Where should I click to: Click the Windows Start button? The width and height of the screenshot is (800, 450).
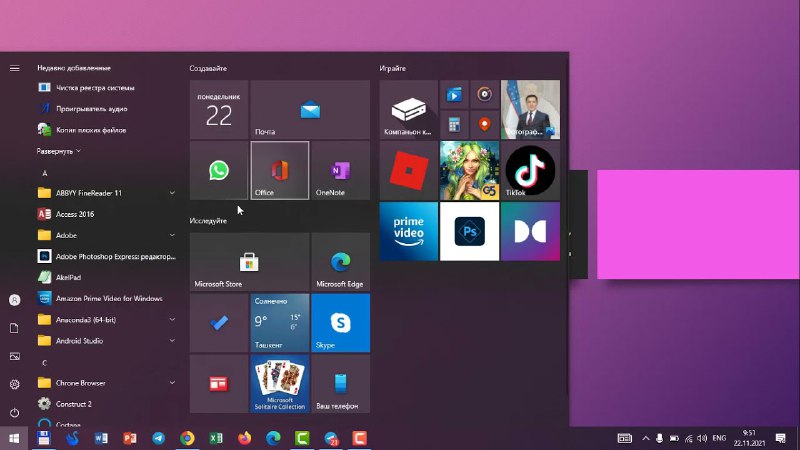[14, 438]
